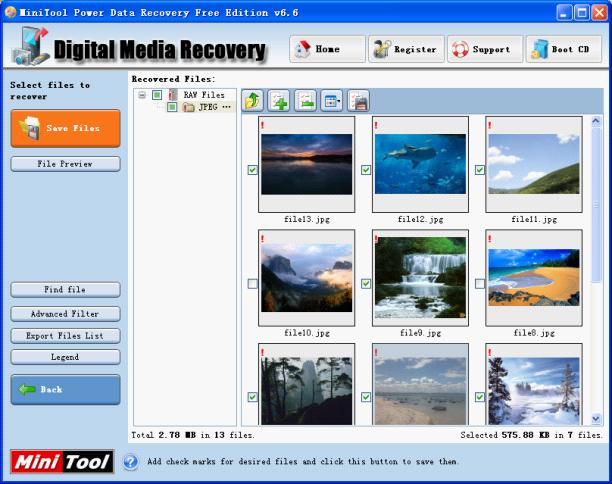This screenshot has height=484, width=612.
Task: Toggle the RAW Files tree checkbox
Action: [157, 95]
